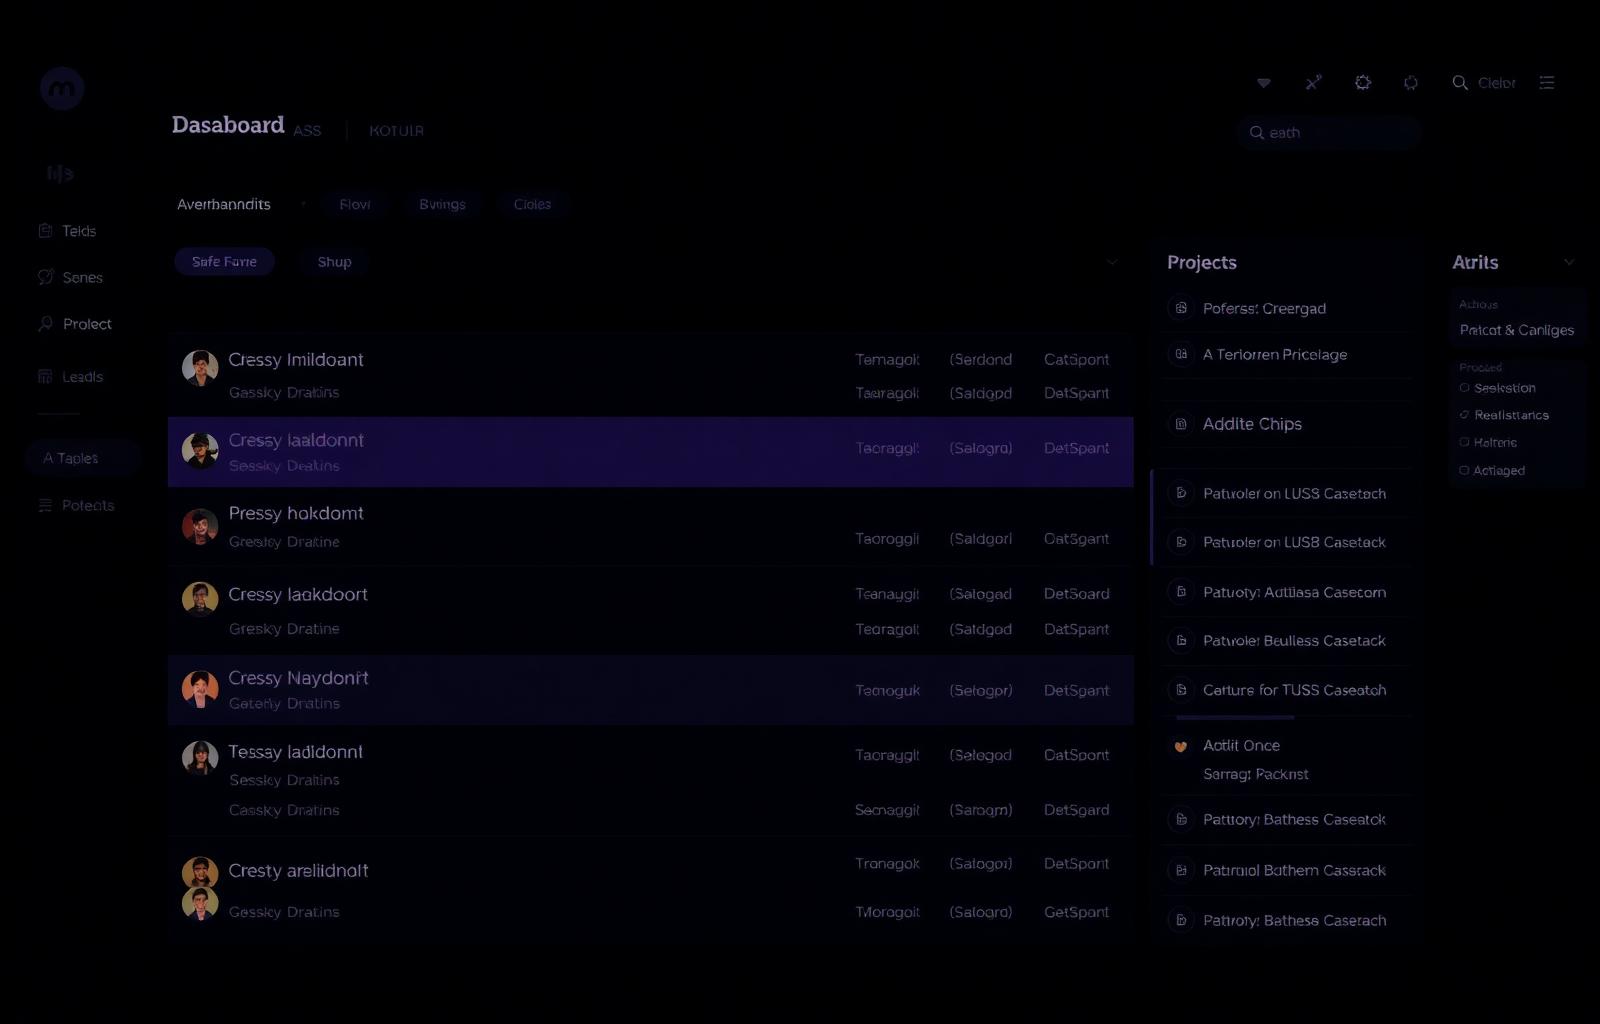1600x1024 pixels.
Task: Click the crossed tools icon in top bar
Action: click(x=1313, y=83)
